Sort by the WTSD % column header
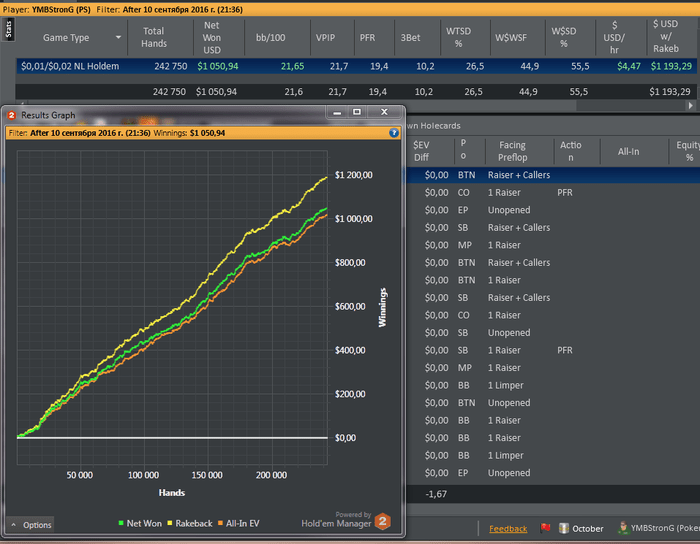Screen dimensions: 700x544 458,38
